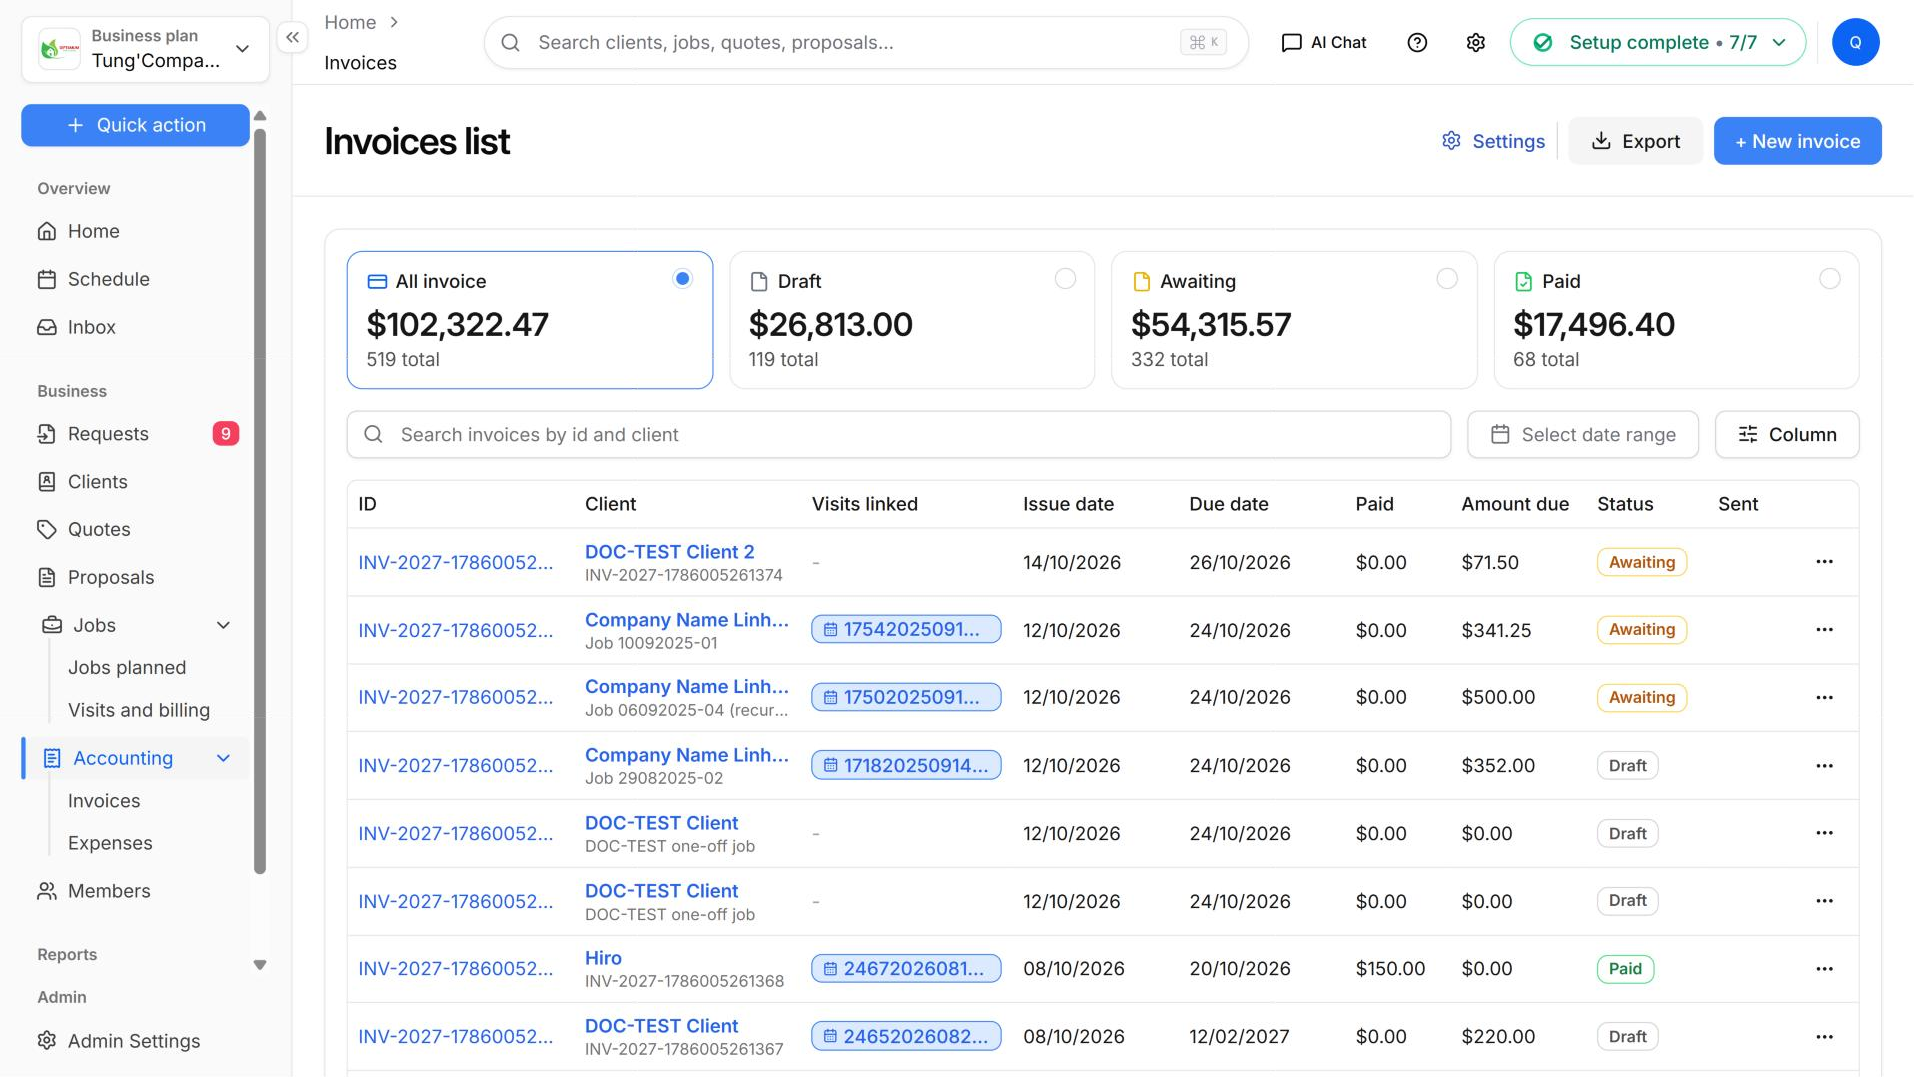This screenshot has height=1077, width=1914.
Task: Select the Awaiting filter radio
Action: [1447, 279]
